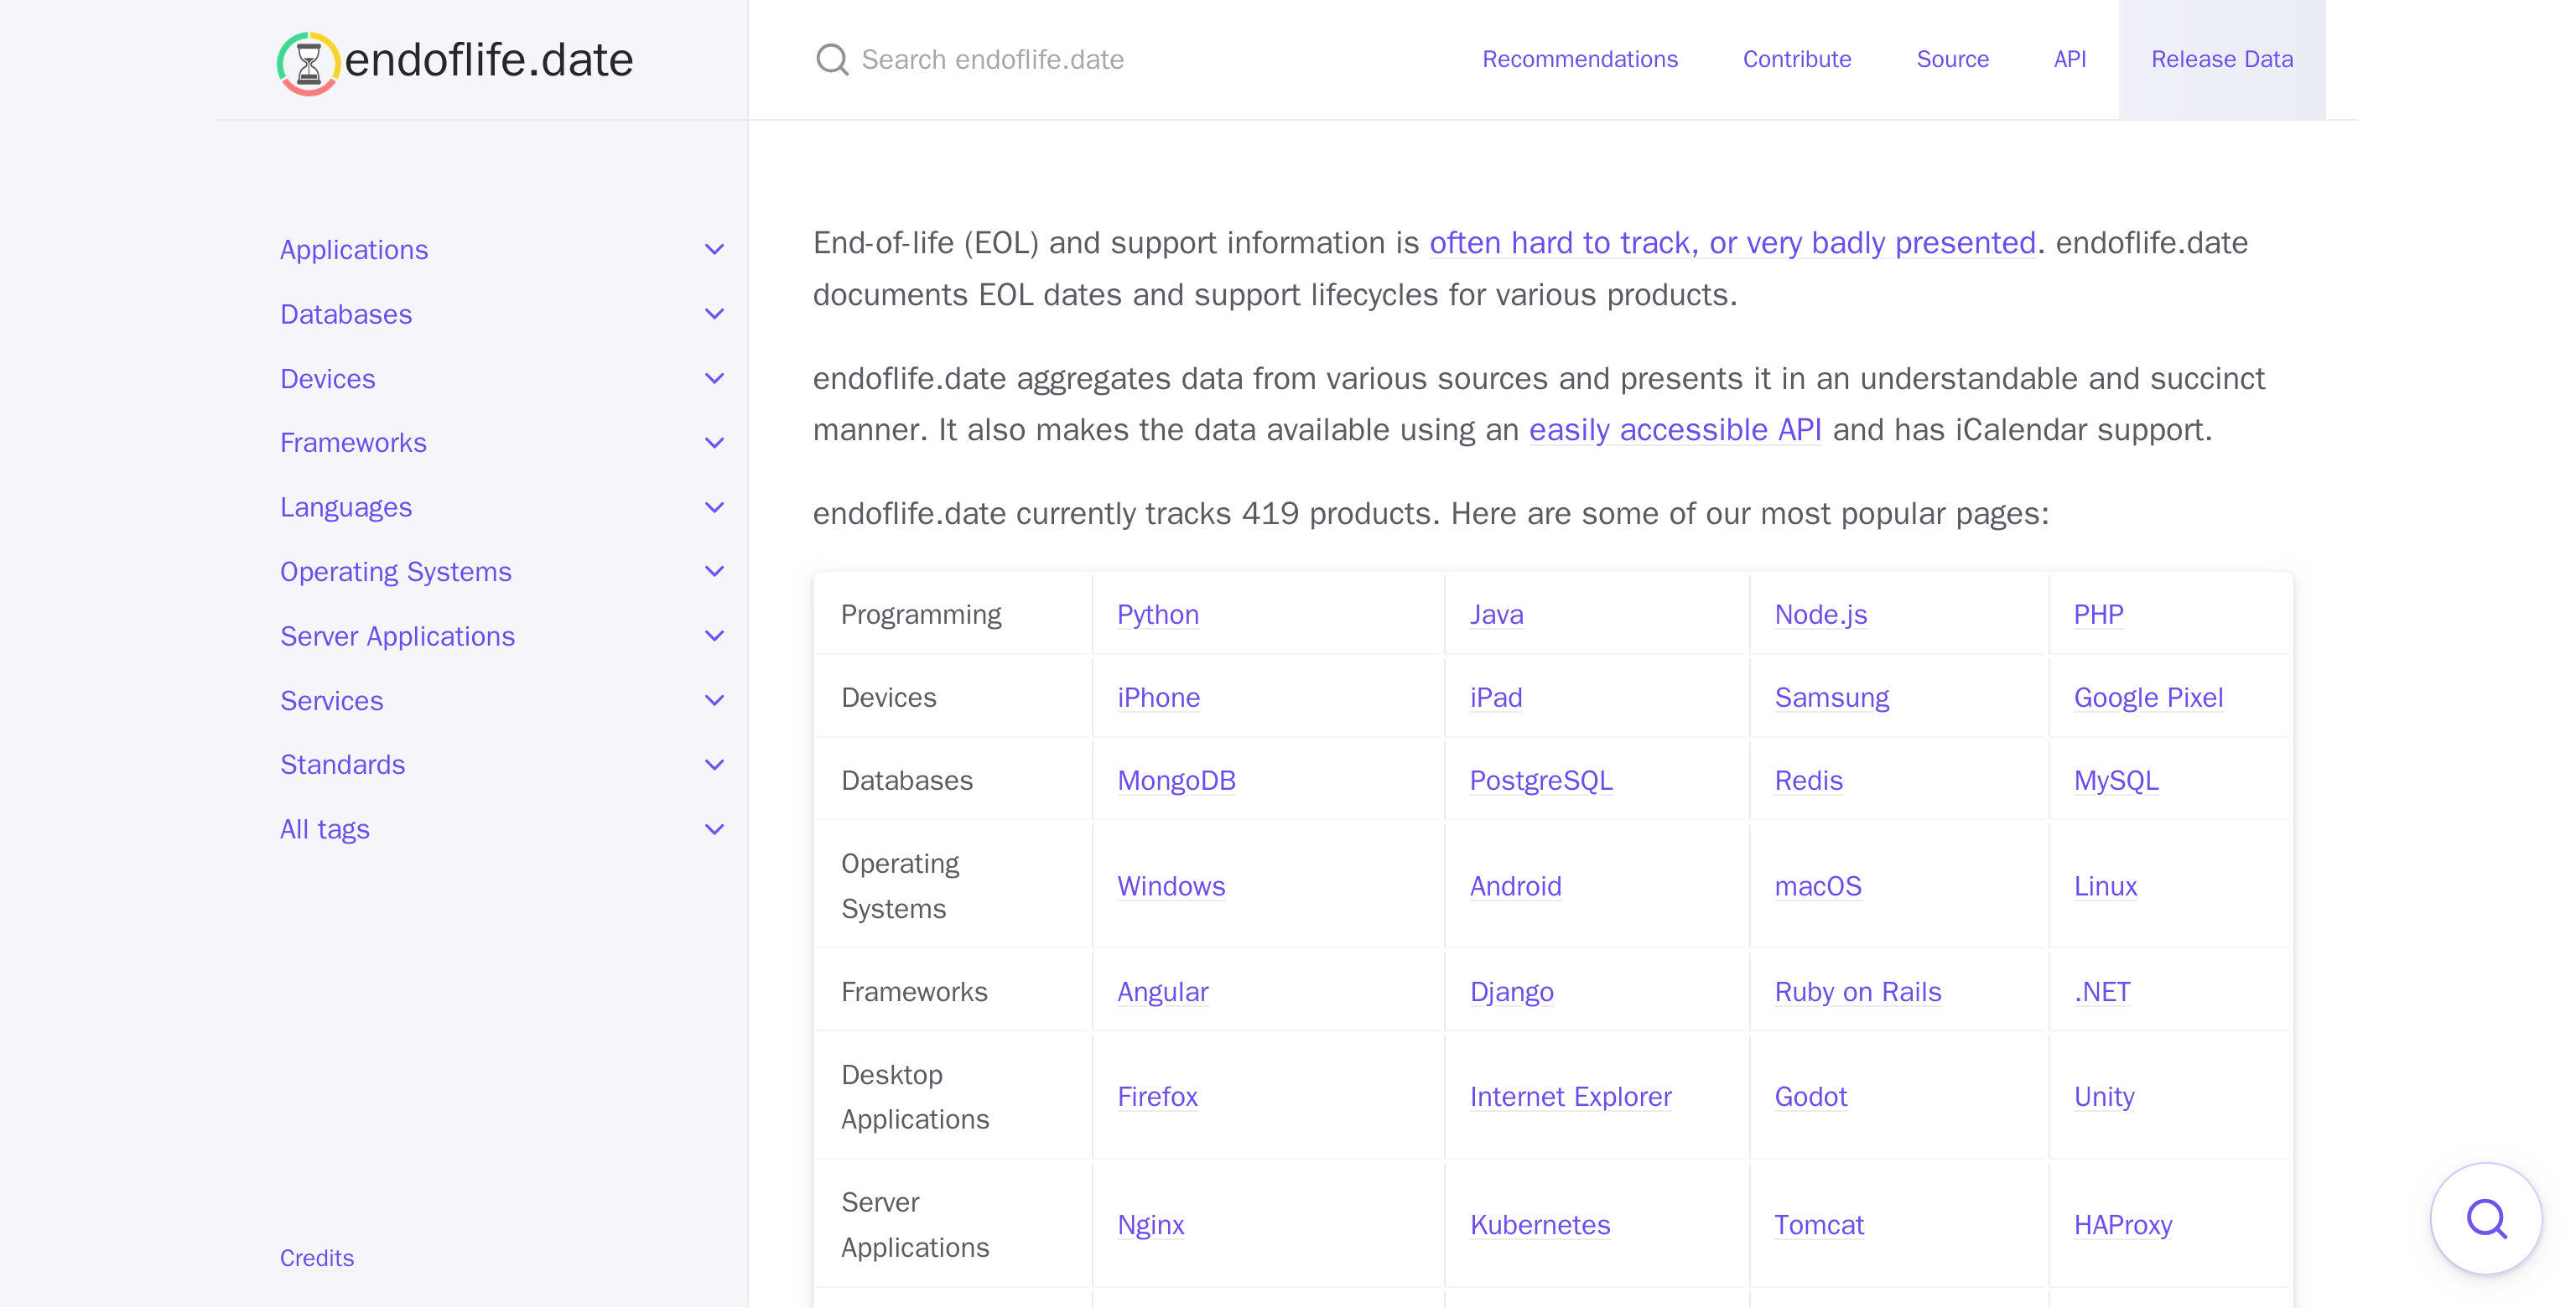Viewport: 2576px width, 1308px height.
Task: Visit the Source nav link
Action: 1951,60
